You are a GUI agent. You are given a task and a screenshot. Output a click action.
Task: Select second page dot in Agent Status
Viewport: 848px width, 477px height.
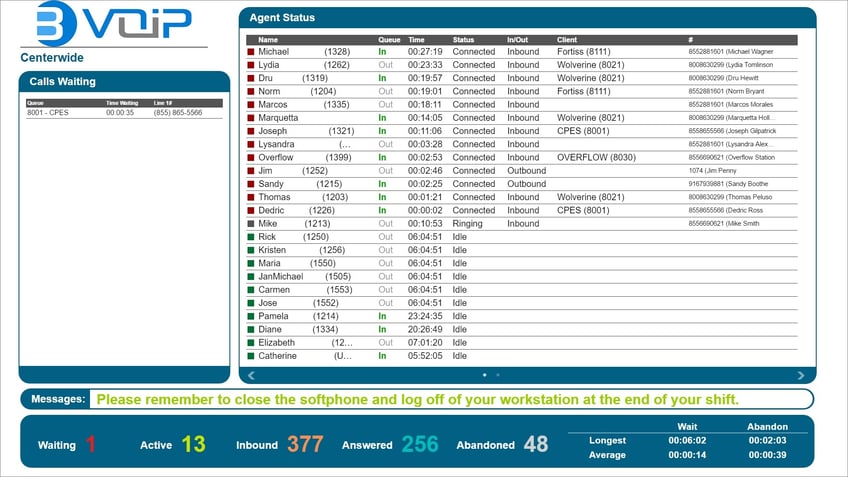click(498, 375)
